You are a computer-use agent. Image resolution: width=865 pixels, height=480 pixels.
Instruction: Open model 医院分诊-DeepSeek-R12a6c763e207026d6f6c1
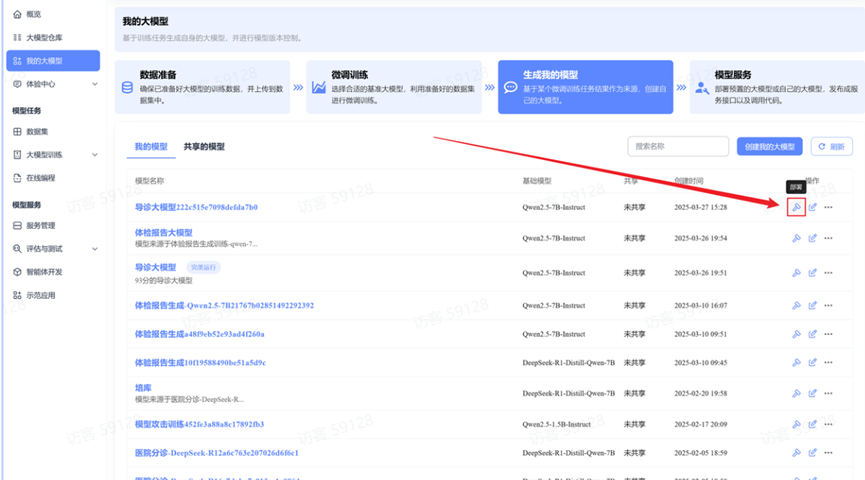coord(217,453)
